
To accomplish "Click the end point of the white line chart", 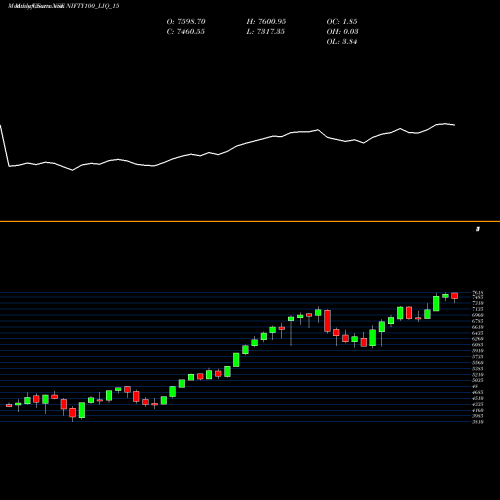I will pos(455,125).
